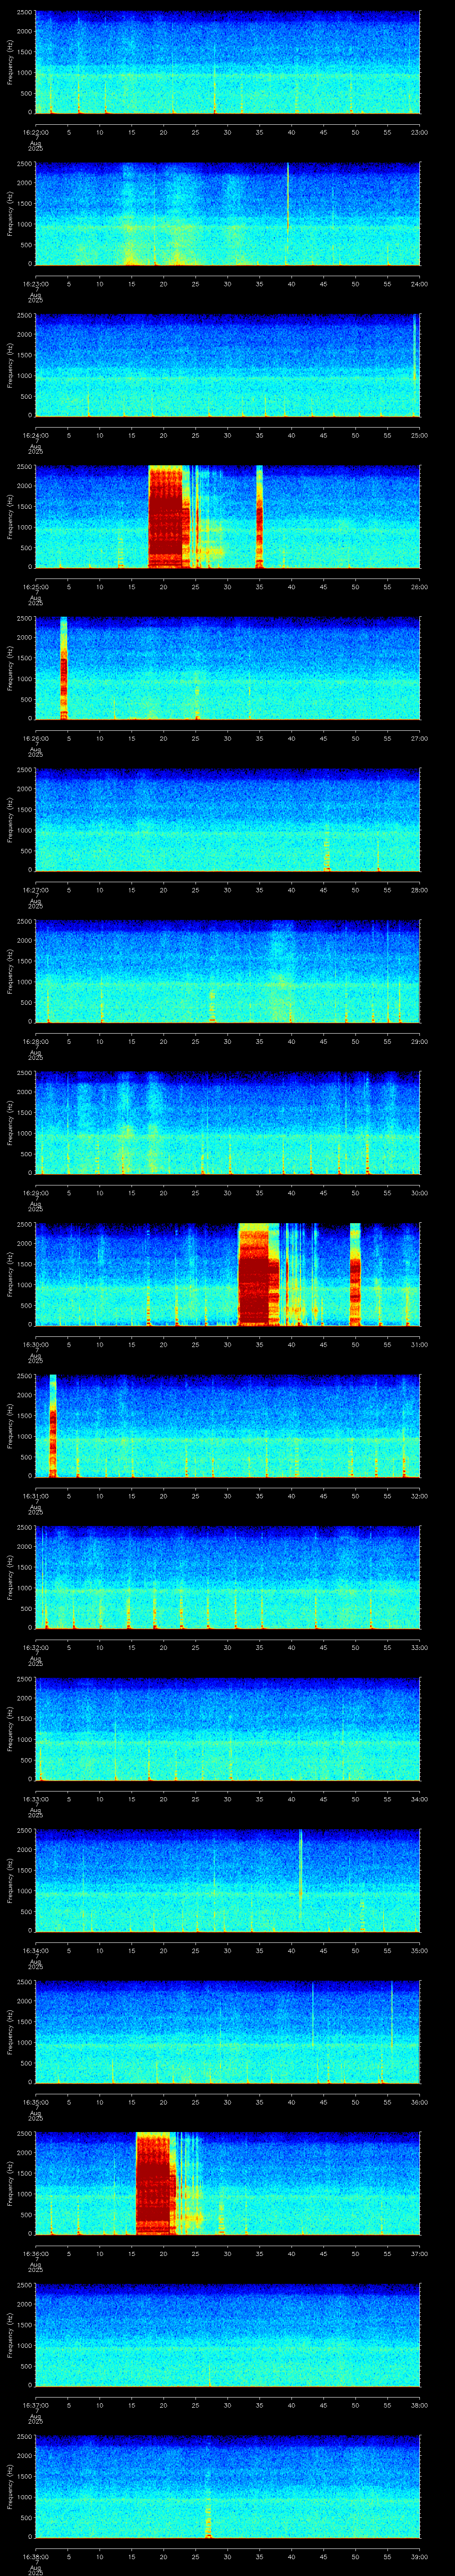Click the 16:29:00 start time label
This screenshot has height=2576, width=455.
point(35,1193)
